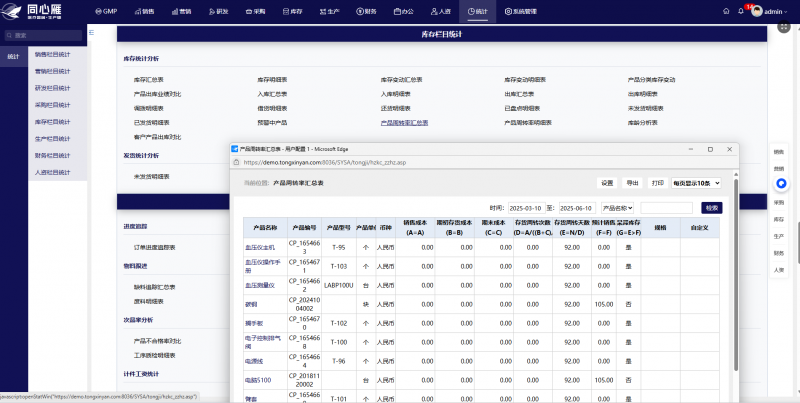Click the 检索 search button

711,208
